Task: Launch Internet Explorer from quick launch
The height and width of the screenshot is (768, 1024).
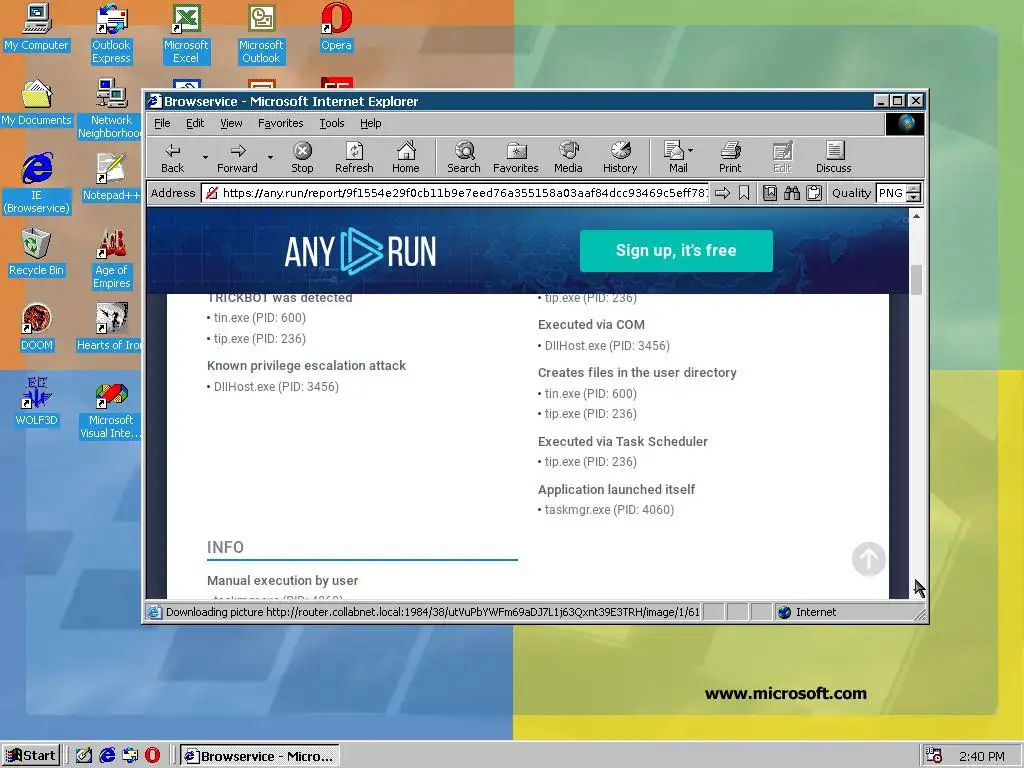Action: coord(107,756)
